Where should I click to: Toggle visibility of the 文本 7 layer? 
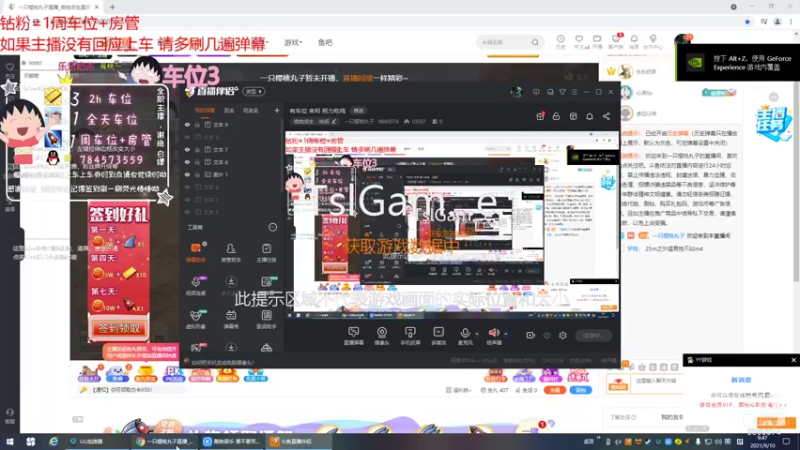(x=187, y=150)
